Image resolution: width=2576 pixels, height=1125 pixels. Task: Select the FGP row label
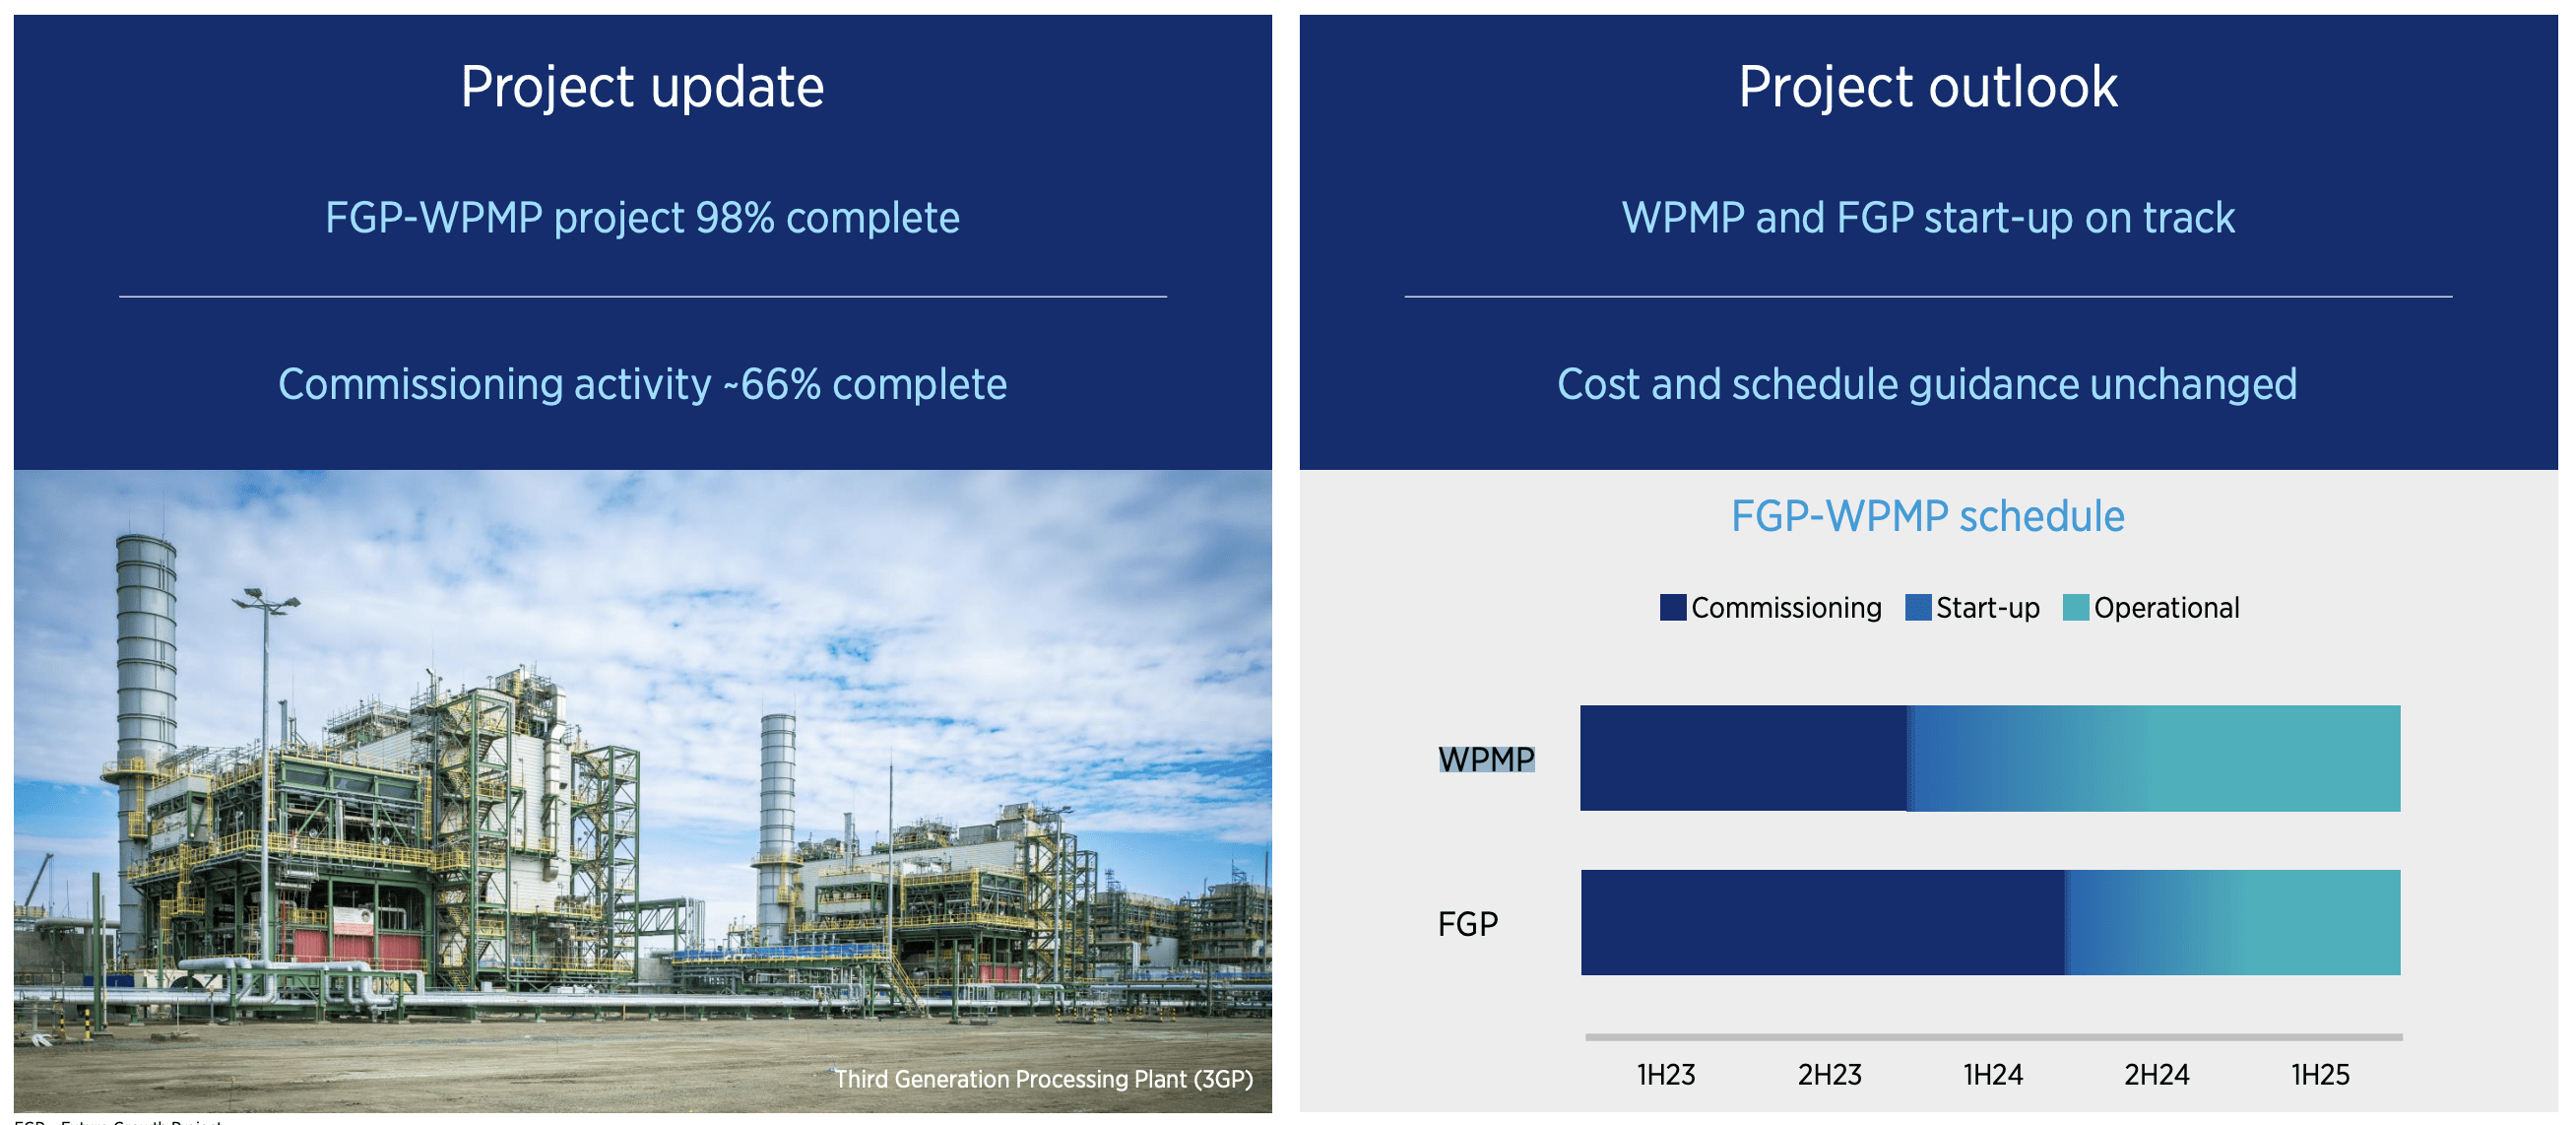pos(1467,923)
